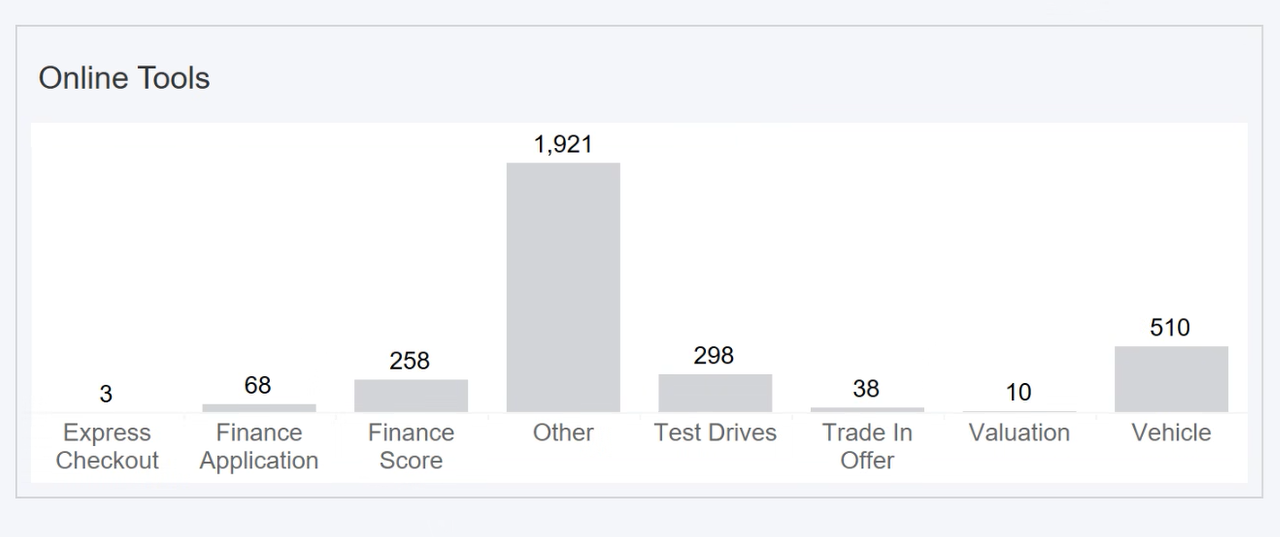Click the Valuation bar
Viewport: 1280px width, 537px height.
tap(1019, 411)
